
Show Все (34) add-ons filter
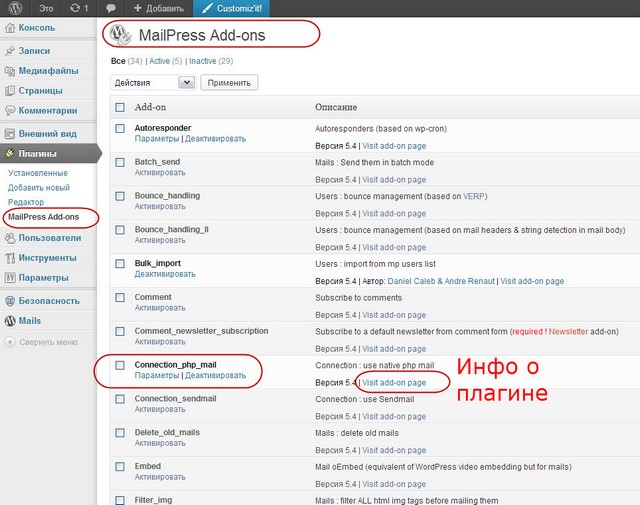coord(127,61)
